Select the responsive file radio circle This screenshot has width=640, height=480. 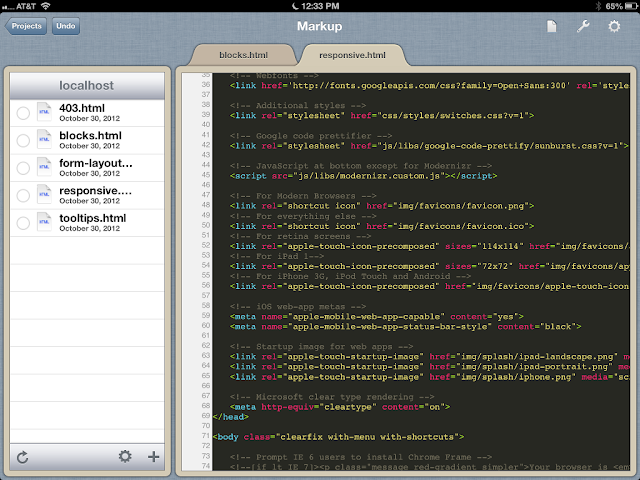(23, 196)
